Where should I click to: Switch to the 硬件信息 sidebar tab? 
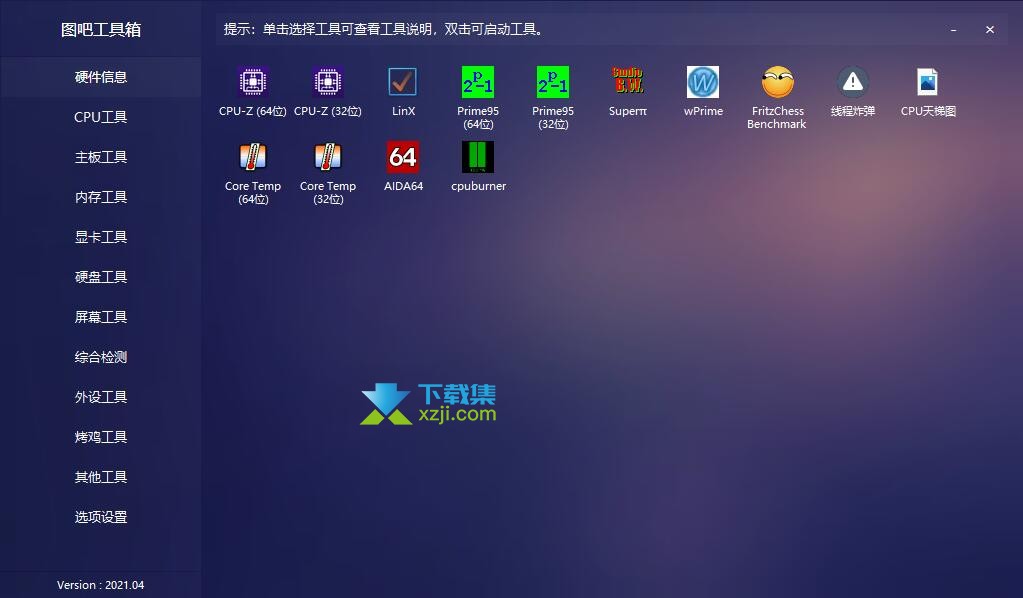(x=101, y=77)
